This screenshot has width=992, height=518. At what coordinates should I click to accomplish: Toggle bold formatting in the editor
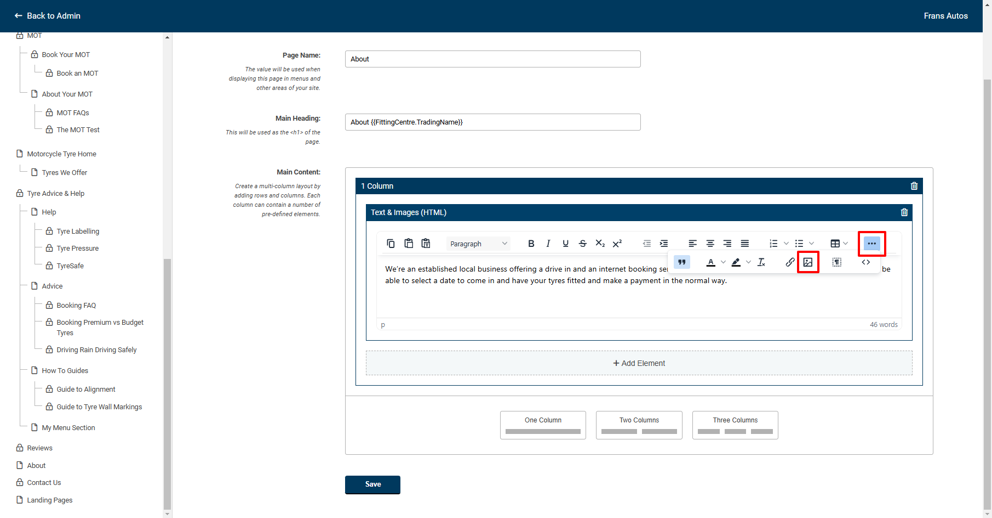click(531, 244)
